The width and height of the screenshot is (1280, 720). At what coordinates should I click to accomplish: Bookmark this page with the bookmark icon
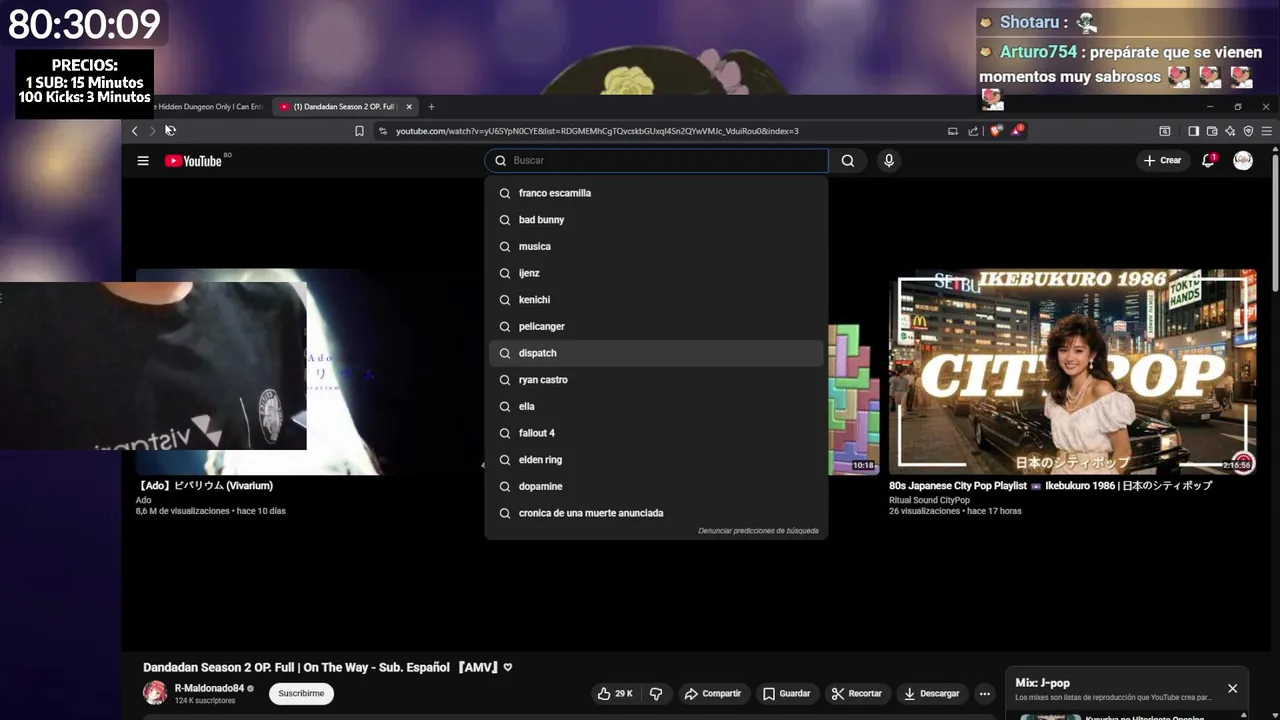pos(359,131)
